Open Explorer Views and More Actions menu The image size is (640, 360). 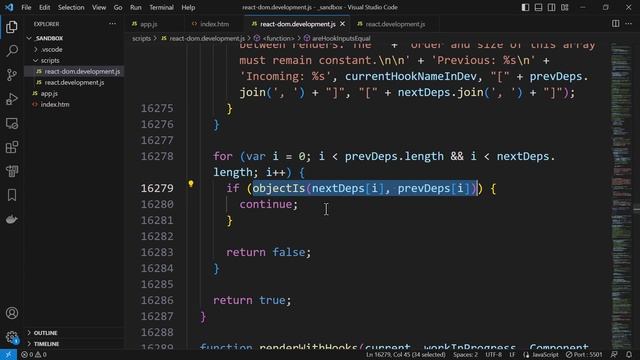coord(112,24)
